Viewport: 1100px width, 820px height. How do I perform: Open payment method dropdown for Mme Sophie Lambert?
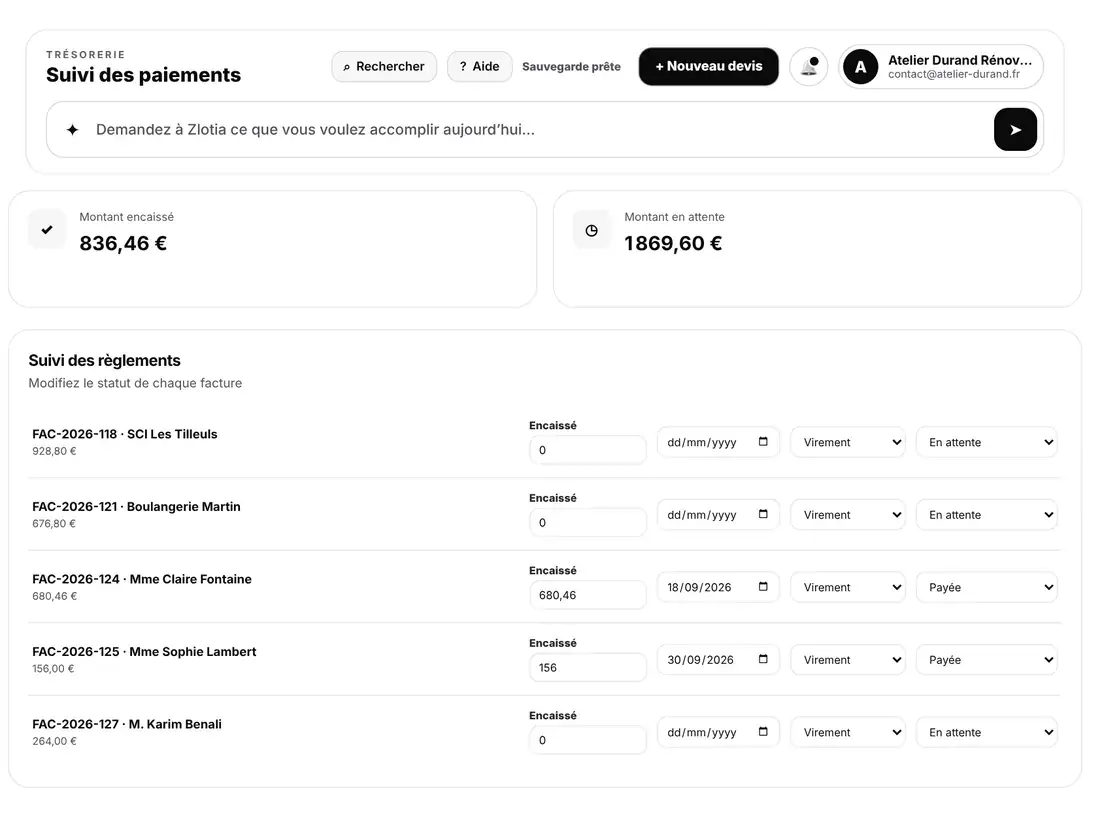tap(848, 660)
